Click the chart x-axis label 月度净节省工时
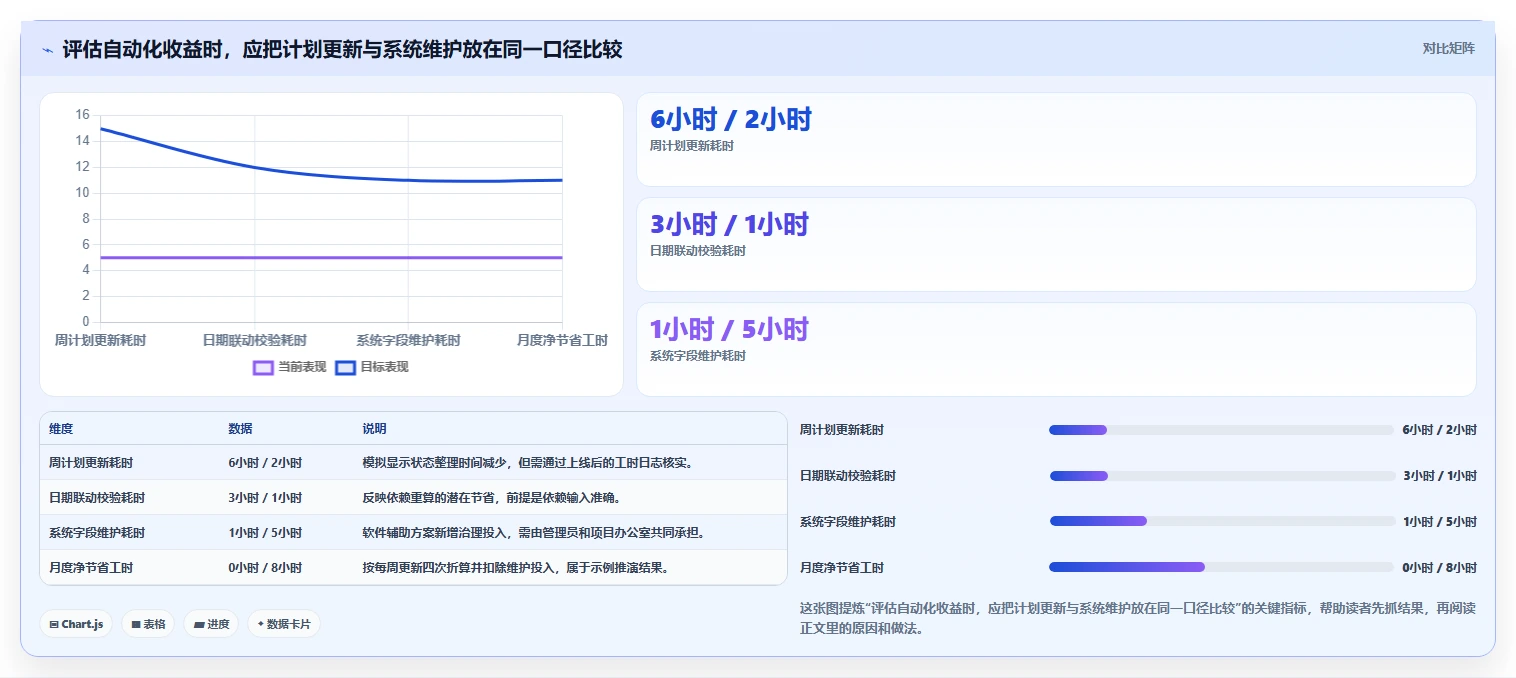This screenshot has height=678, width=1516. pos(562,341)
